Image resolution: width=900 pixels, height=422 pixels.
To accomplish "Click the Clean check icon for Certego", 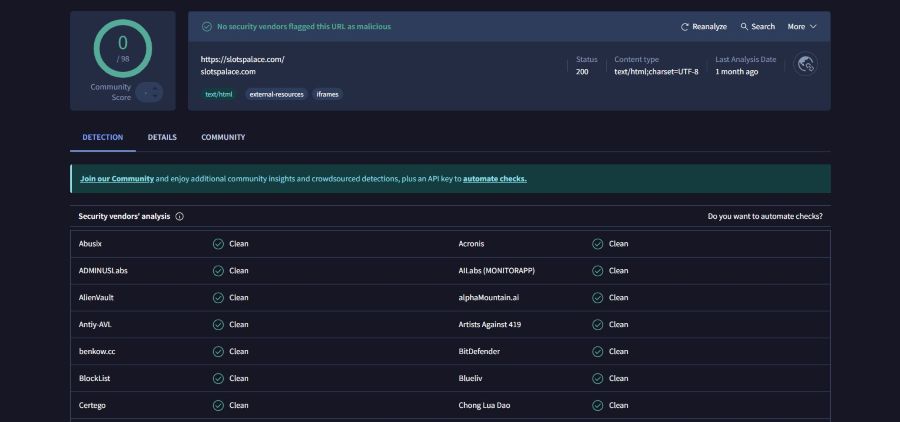I will coord(218,405).
